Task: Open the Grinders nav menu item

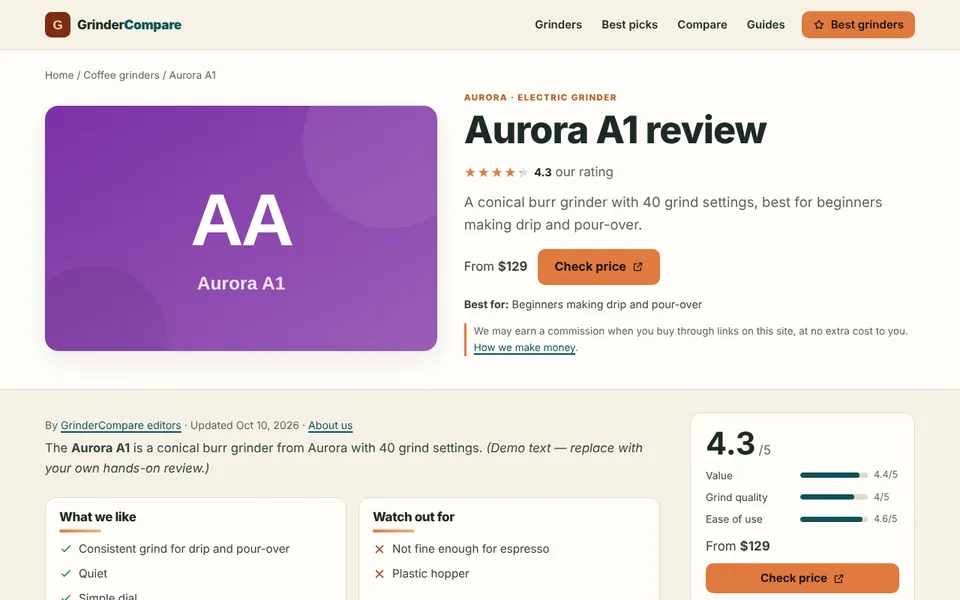Action: point(558,25)
